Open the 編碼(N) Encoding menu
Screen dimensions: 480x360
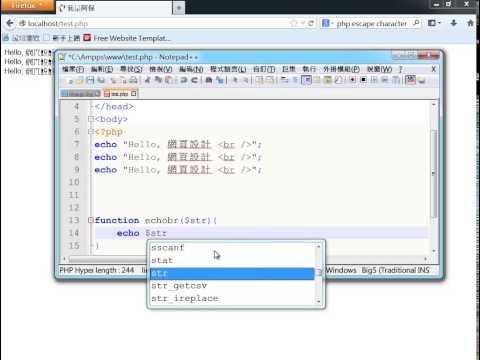click(191, 69)
